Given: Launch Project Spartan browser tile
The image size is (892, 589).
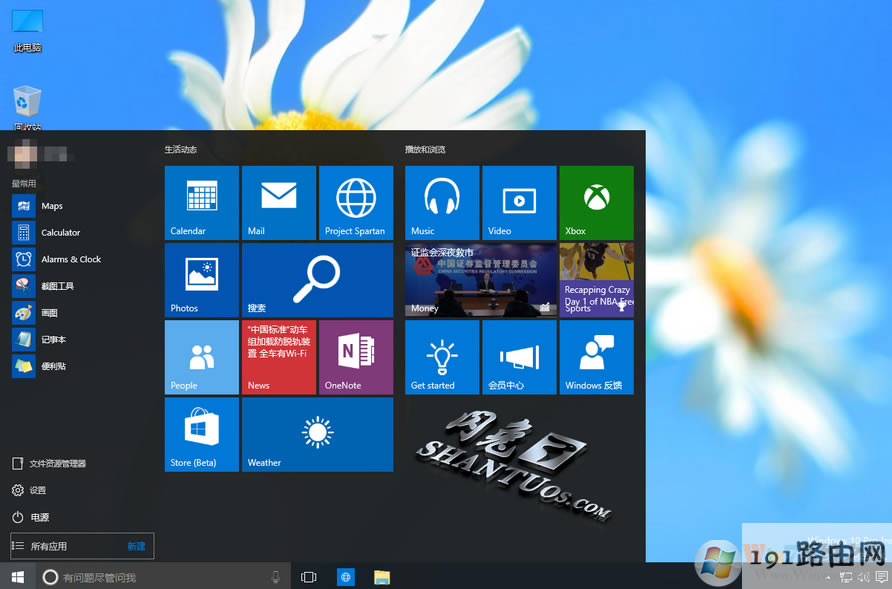Looking at the screenshot, I should (x=355, y=202).
